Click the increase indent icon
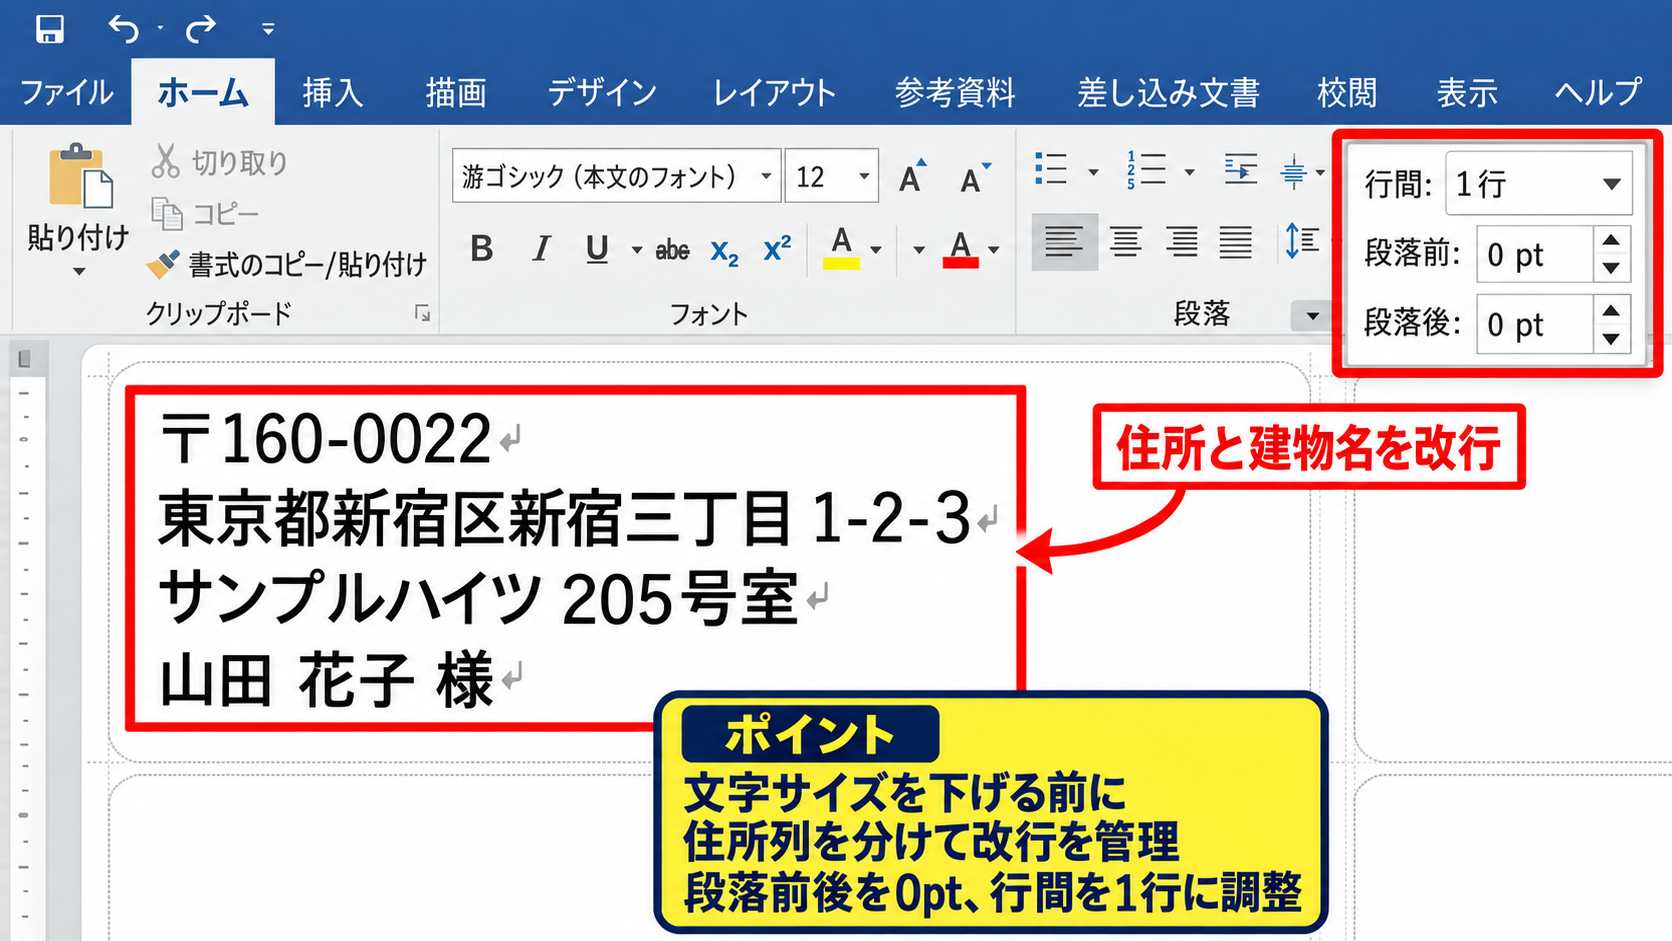 pos(1241,169)
